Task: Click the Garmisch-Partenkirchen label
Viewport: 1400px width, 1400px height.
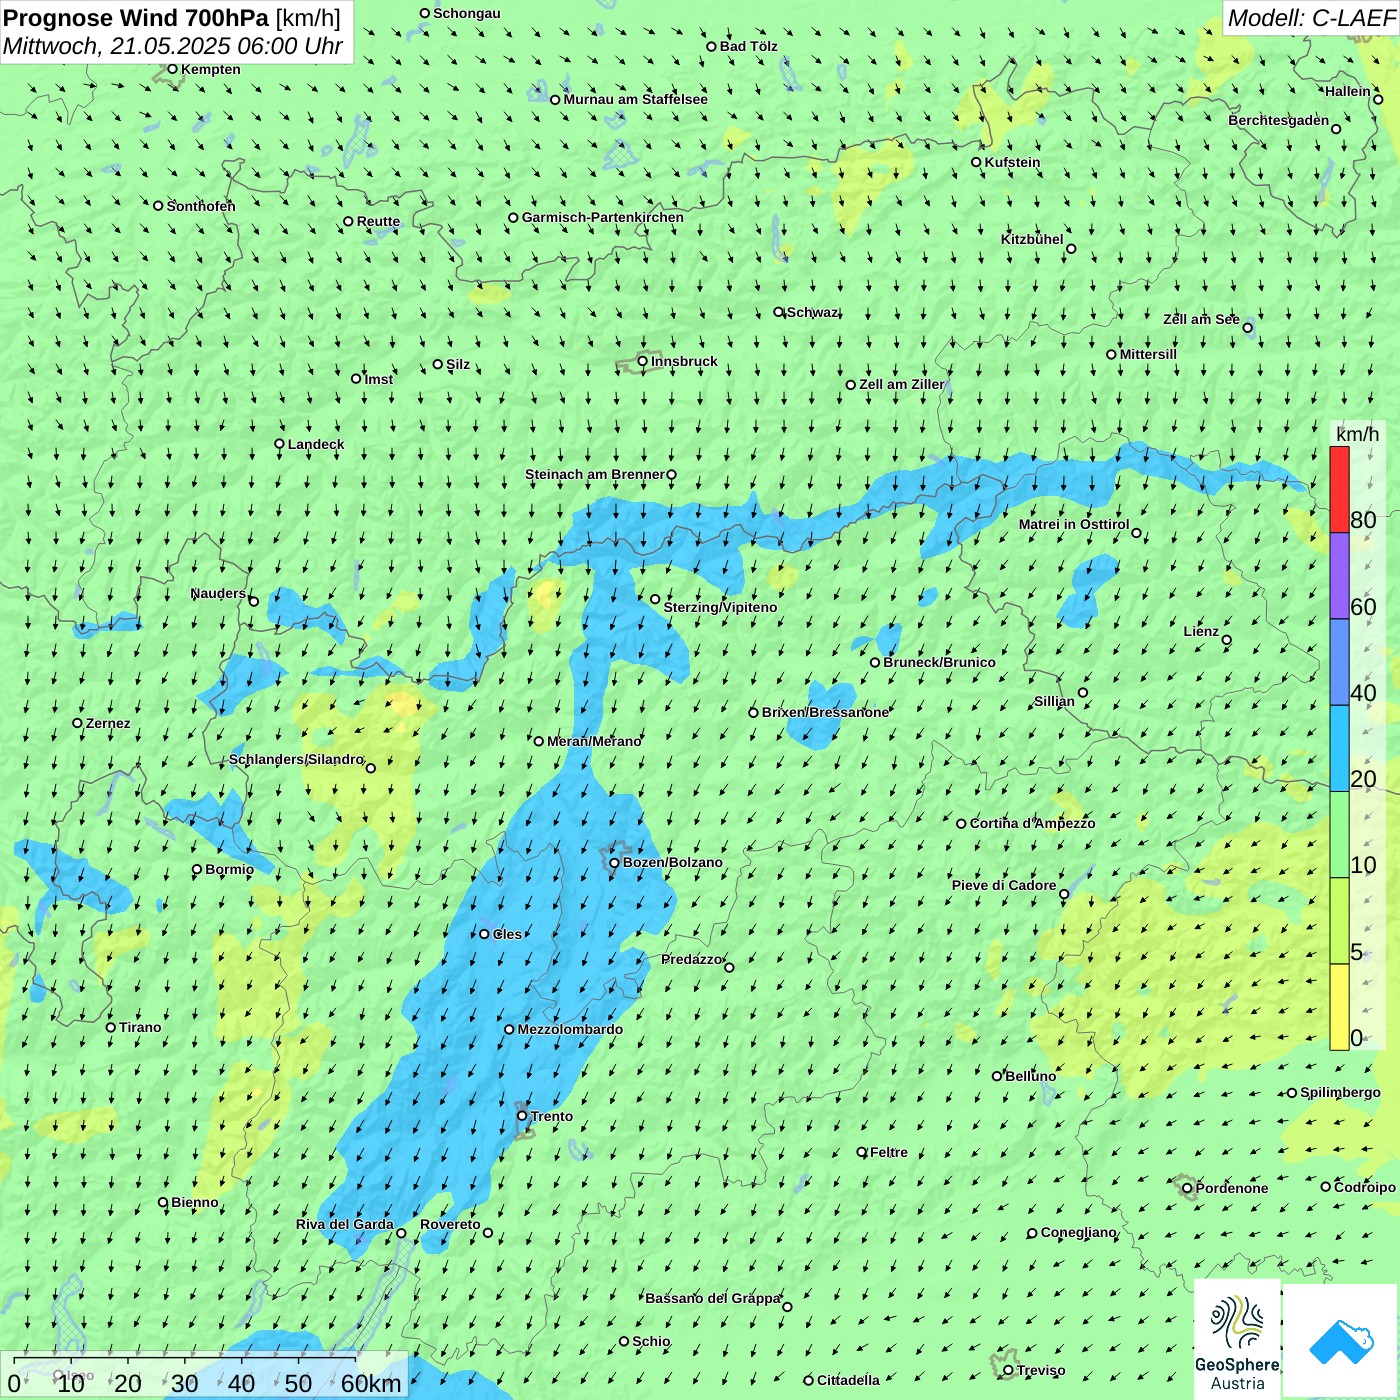Action: (602, 217)
